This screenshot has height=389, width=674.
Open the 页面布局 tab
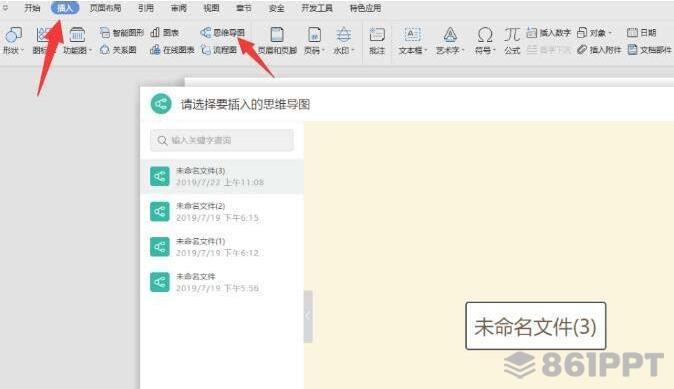[105, 8]
